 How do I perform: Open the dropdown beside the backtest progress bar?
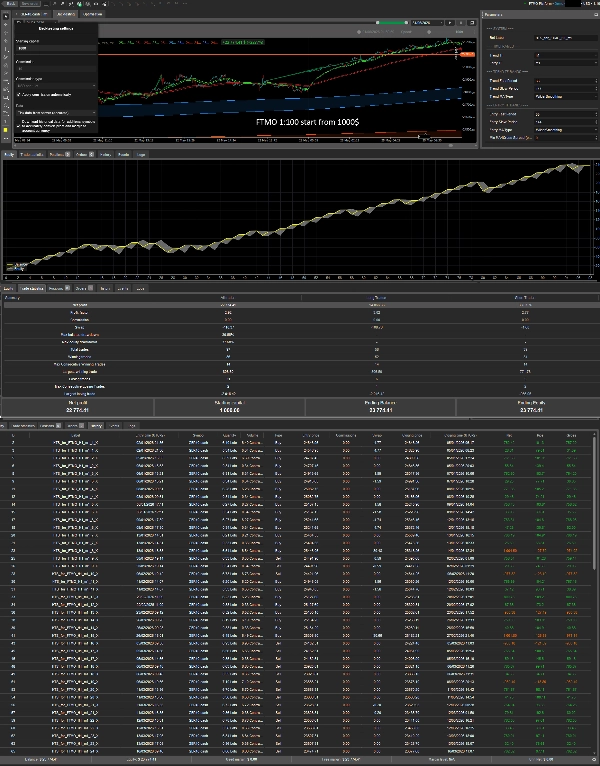[427, 22]
